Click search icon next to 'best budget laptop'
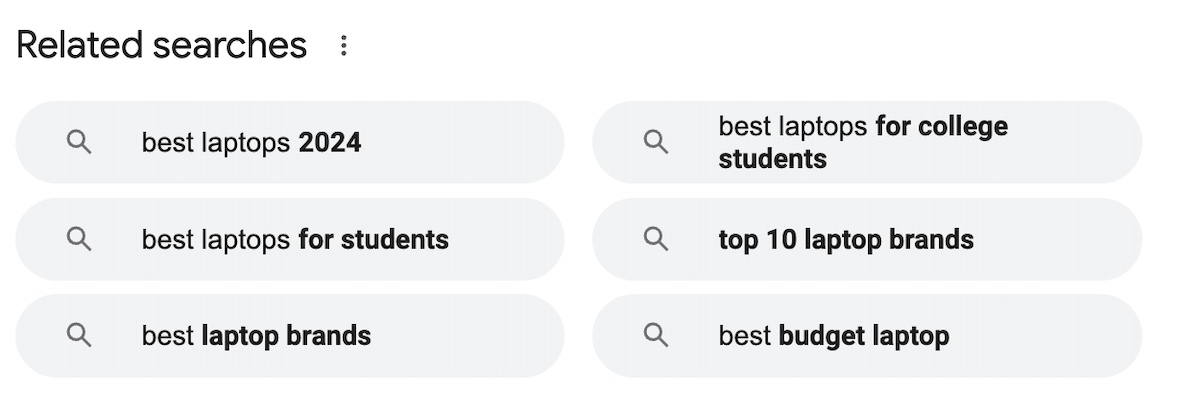This screenshot has height=419, width=1200. (656, 335)
